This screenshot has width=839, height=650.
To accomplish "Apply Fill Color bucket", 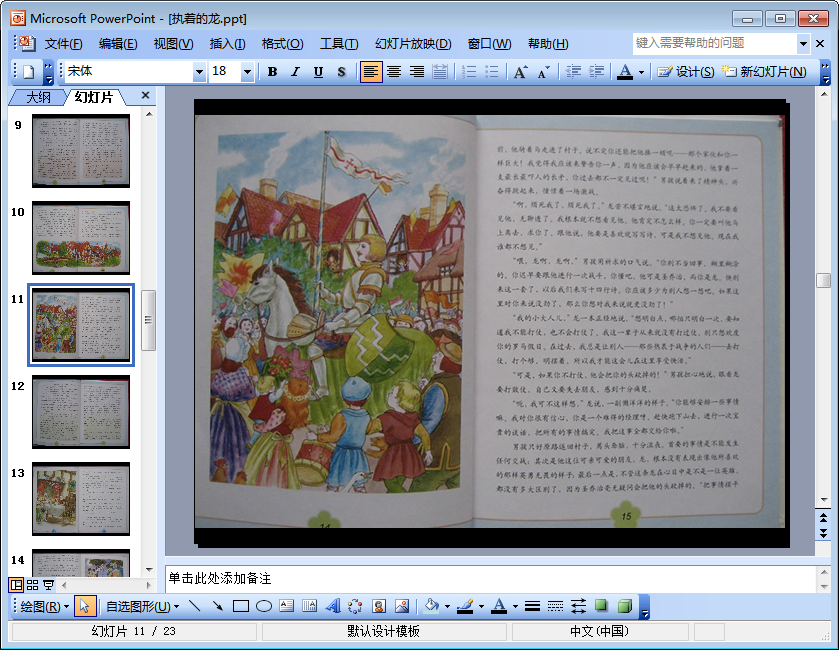I will (x=431, y=606).
